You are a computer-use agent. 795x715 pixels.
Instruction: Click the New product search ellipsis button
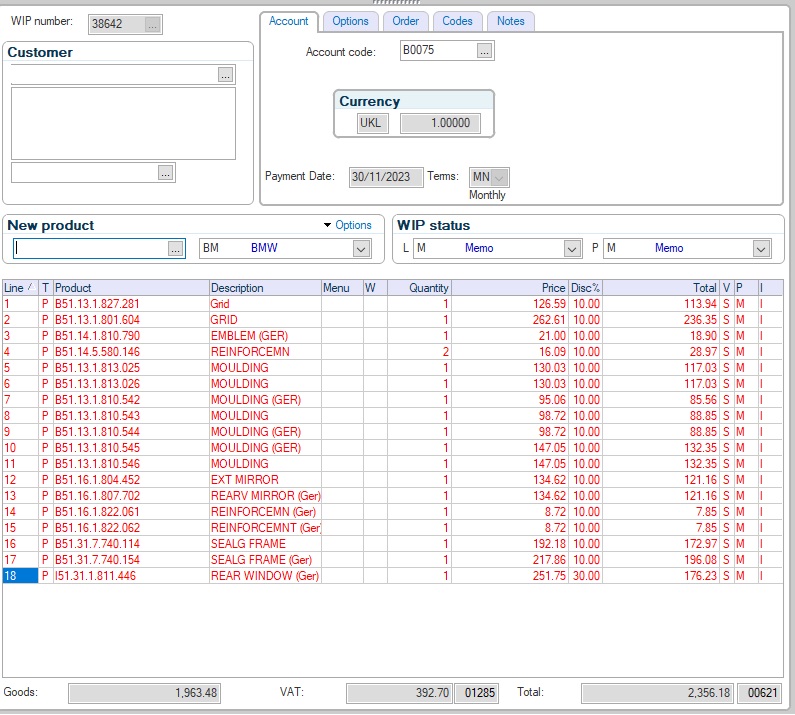coord(175,249)
